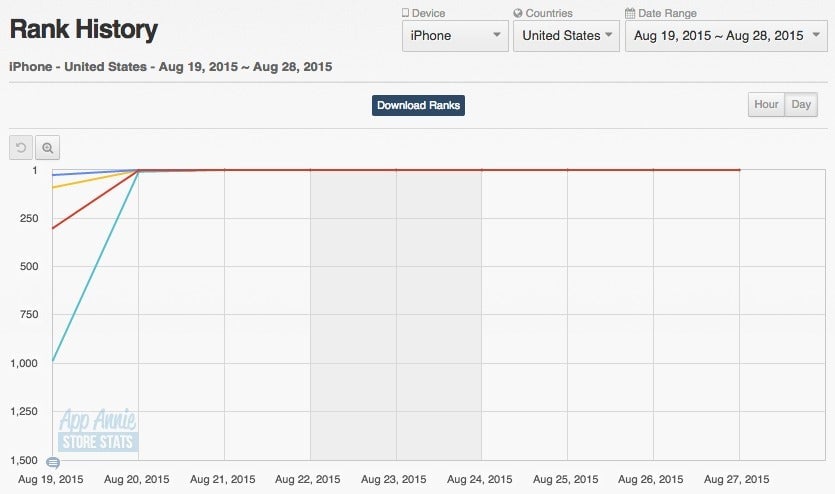Expand the Aug 19 – Aug 28 date range selector
Viewport: 835px width, 494px height.
point(726,36)
